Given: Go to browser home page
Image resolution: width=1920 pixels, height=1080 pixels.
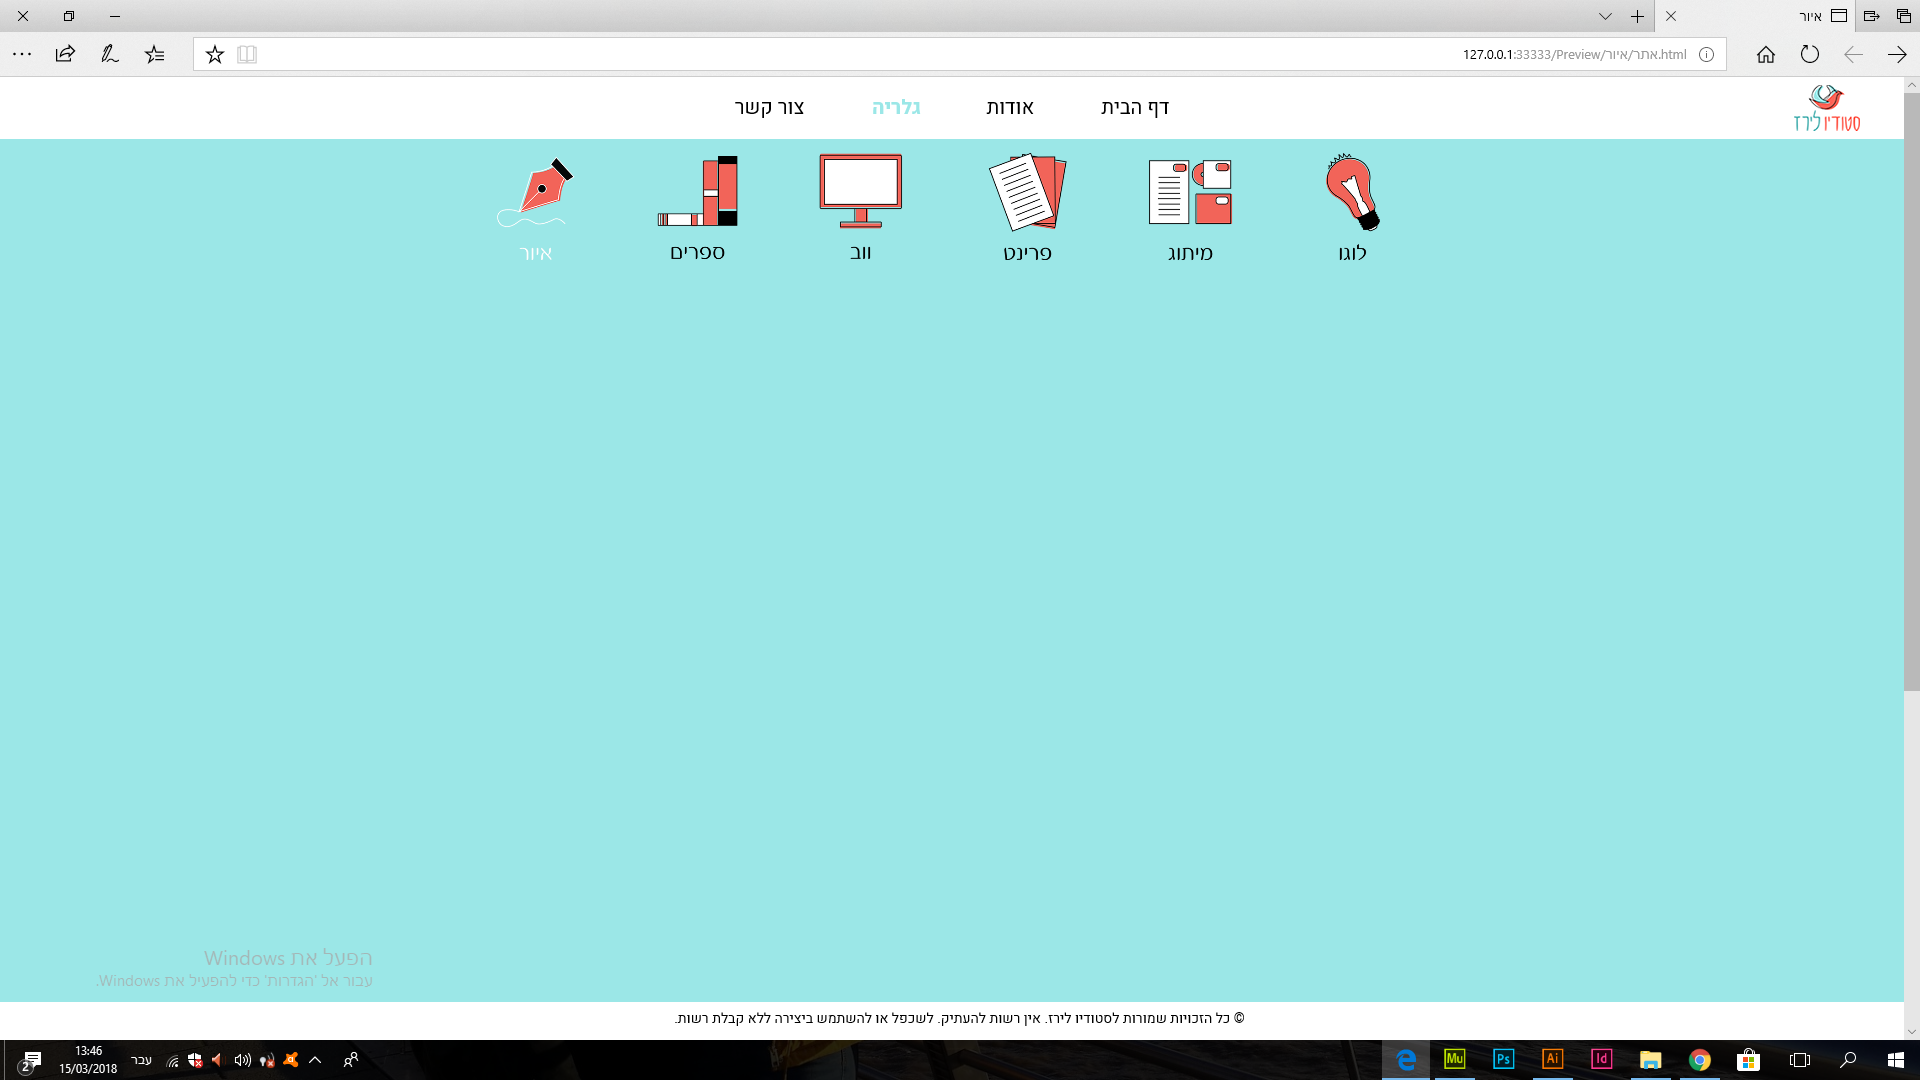Looking at the screenshot, I should 1766,55.
